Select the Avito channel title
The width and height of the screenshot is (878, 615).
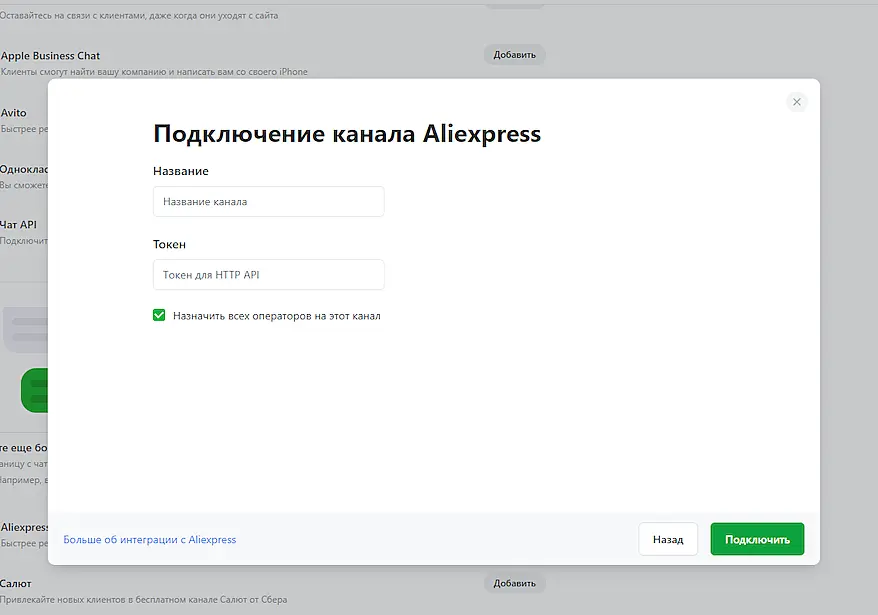click(x=13, y=113)
